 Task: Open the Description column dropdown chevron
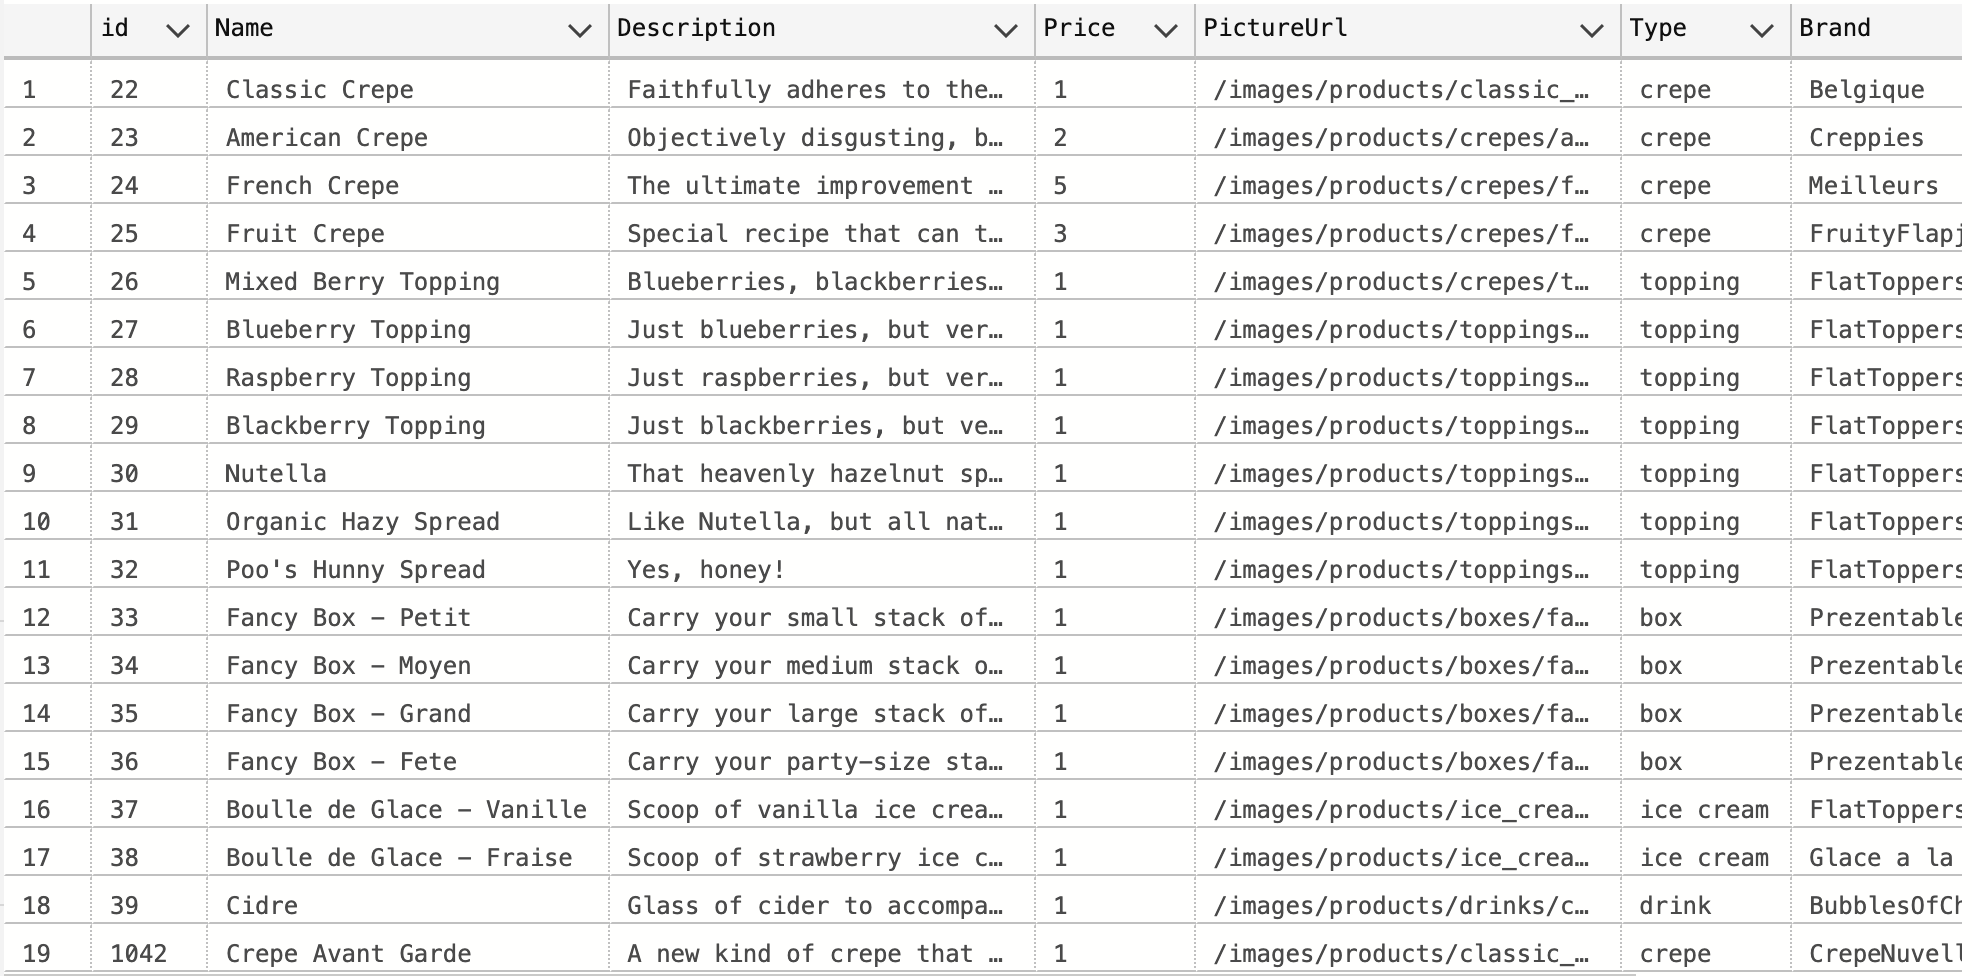tap(1005, 31)
